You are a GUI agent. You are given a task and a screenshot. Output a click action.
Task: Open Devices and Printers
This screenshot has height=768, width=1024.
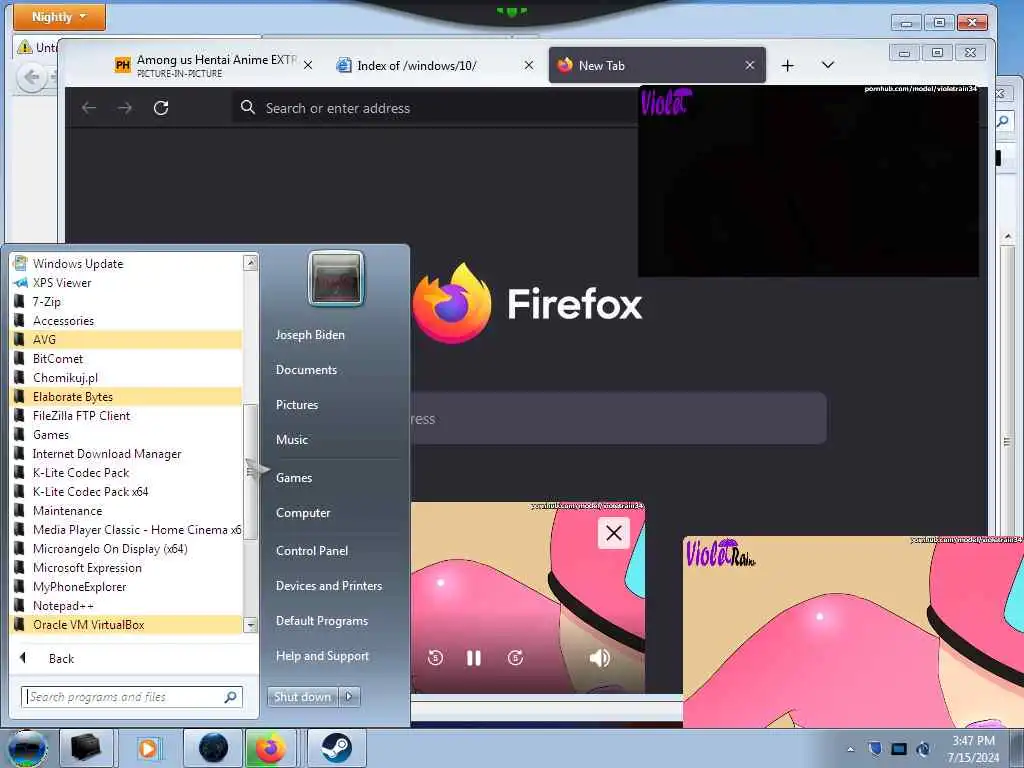pyautogui.click(x=329, y=586)
